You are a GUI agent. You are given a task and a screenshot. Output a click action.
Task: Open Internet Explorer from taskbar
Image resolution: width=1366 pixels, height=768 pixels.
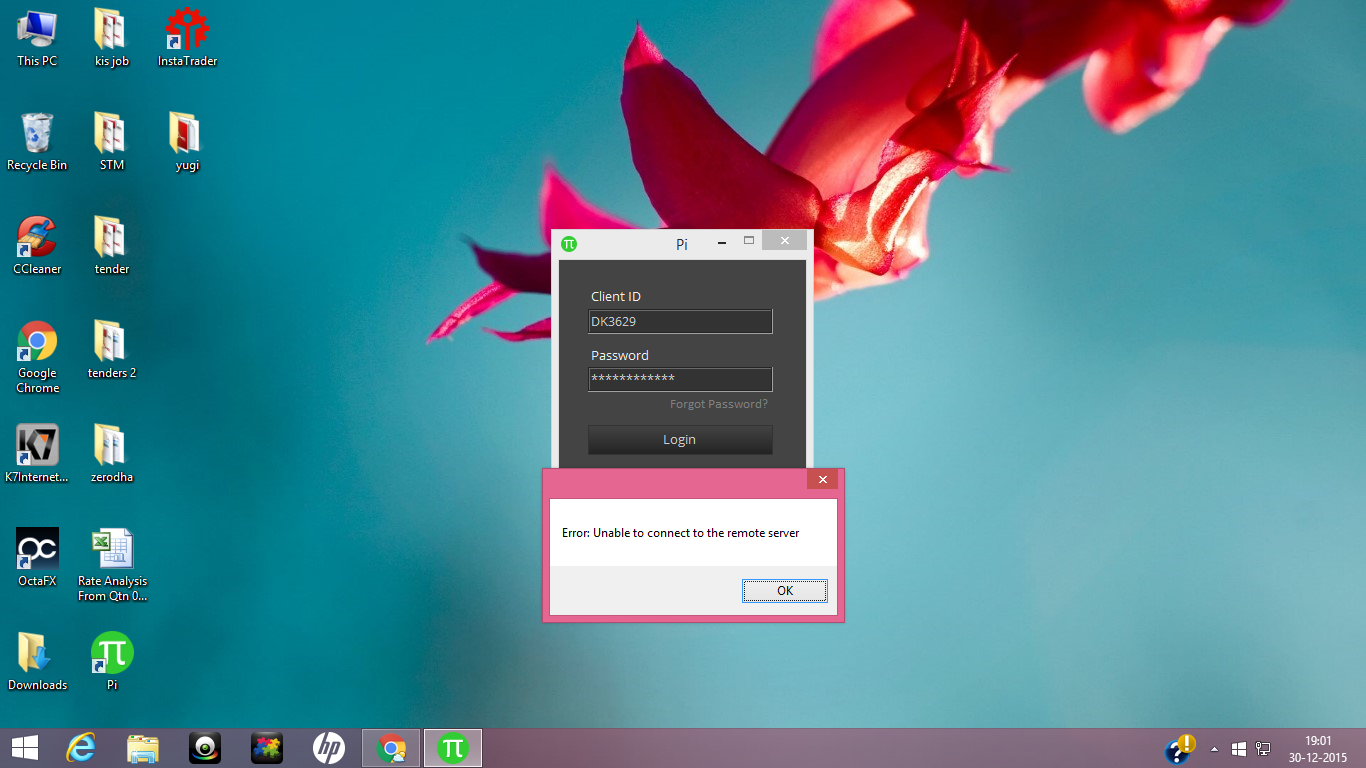[81, 748]
